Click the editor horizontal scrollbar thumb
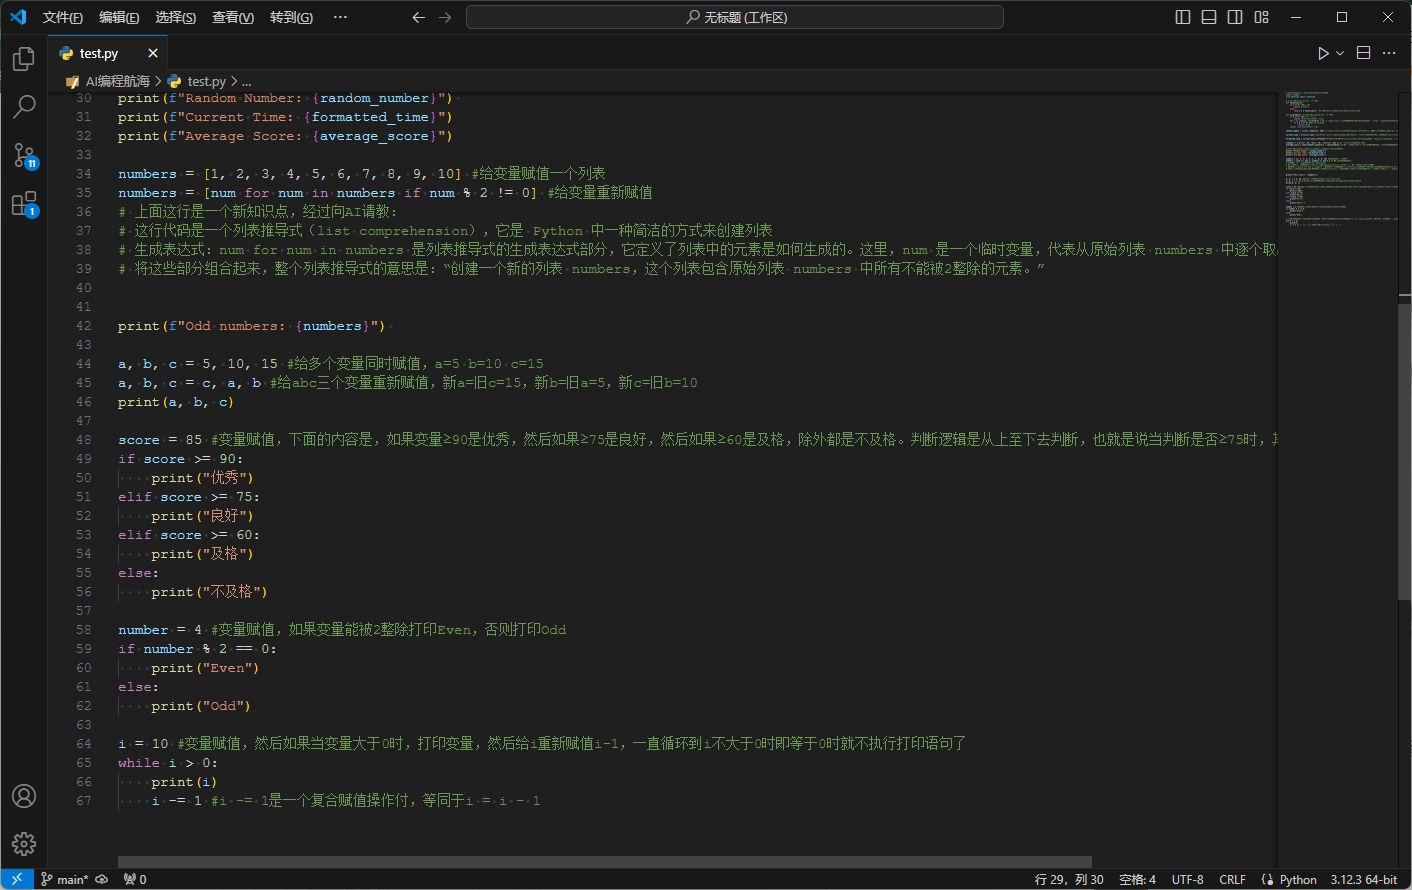The width and height of the screenshot is (1412, 890). click(605, 862)
